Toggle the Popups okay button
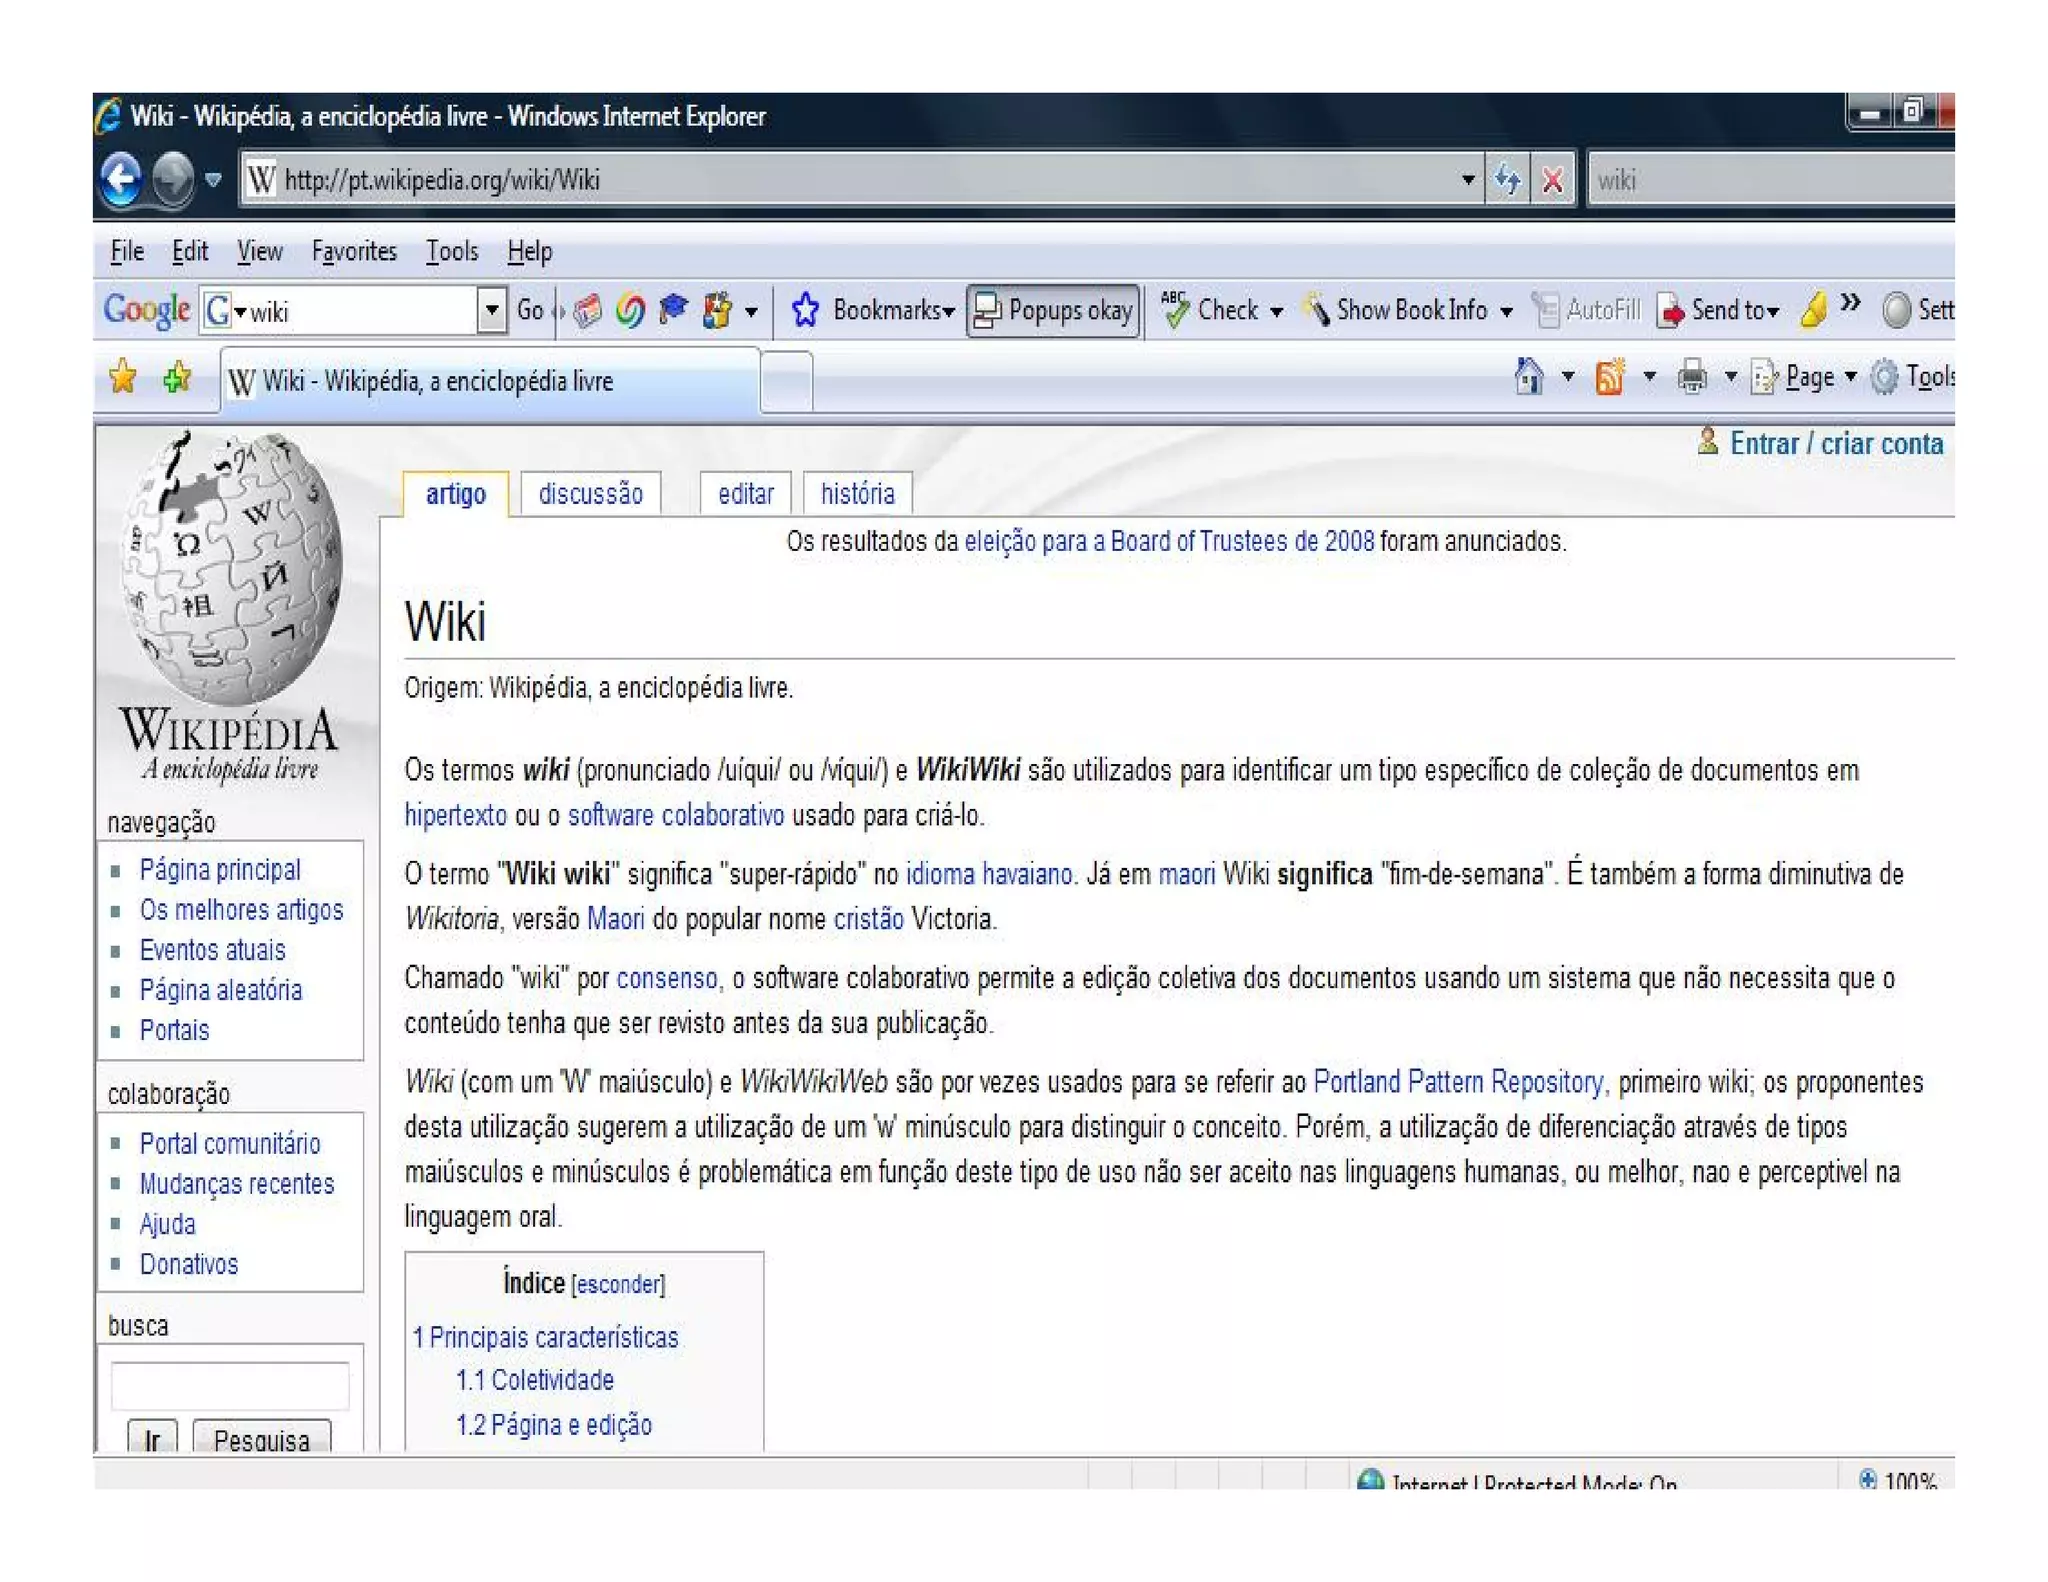The image size is (2048, 1582). pos(1053,311)
